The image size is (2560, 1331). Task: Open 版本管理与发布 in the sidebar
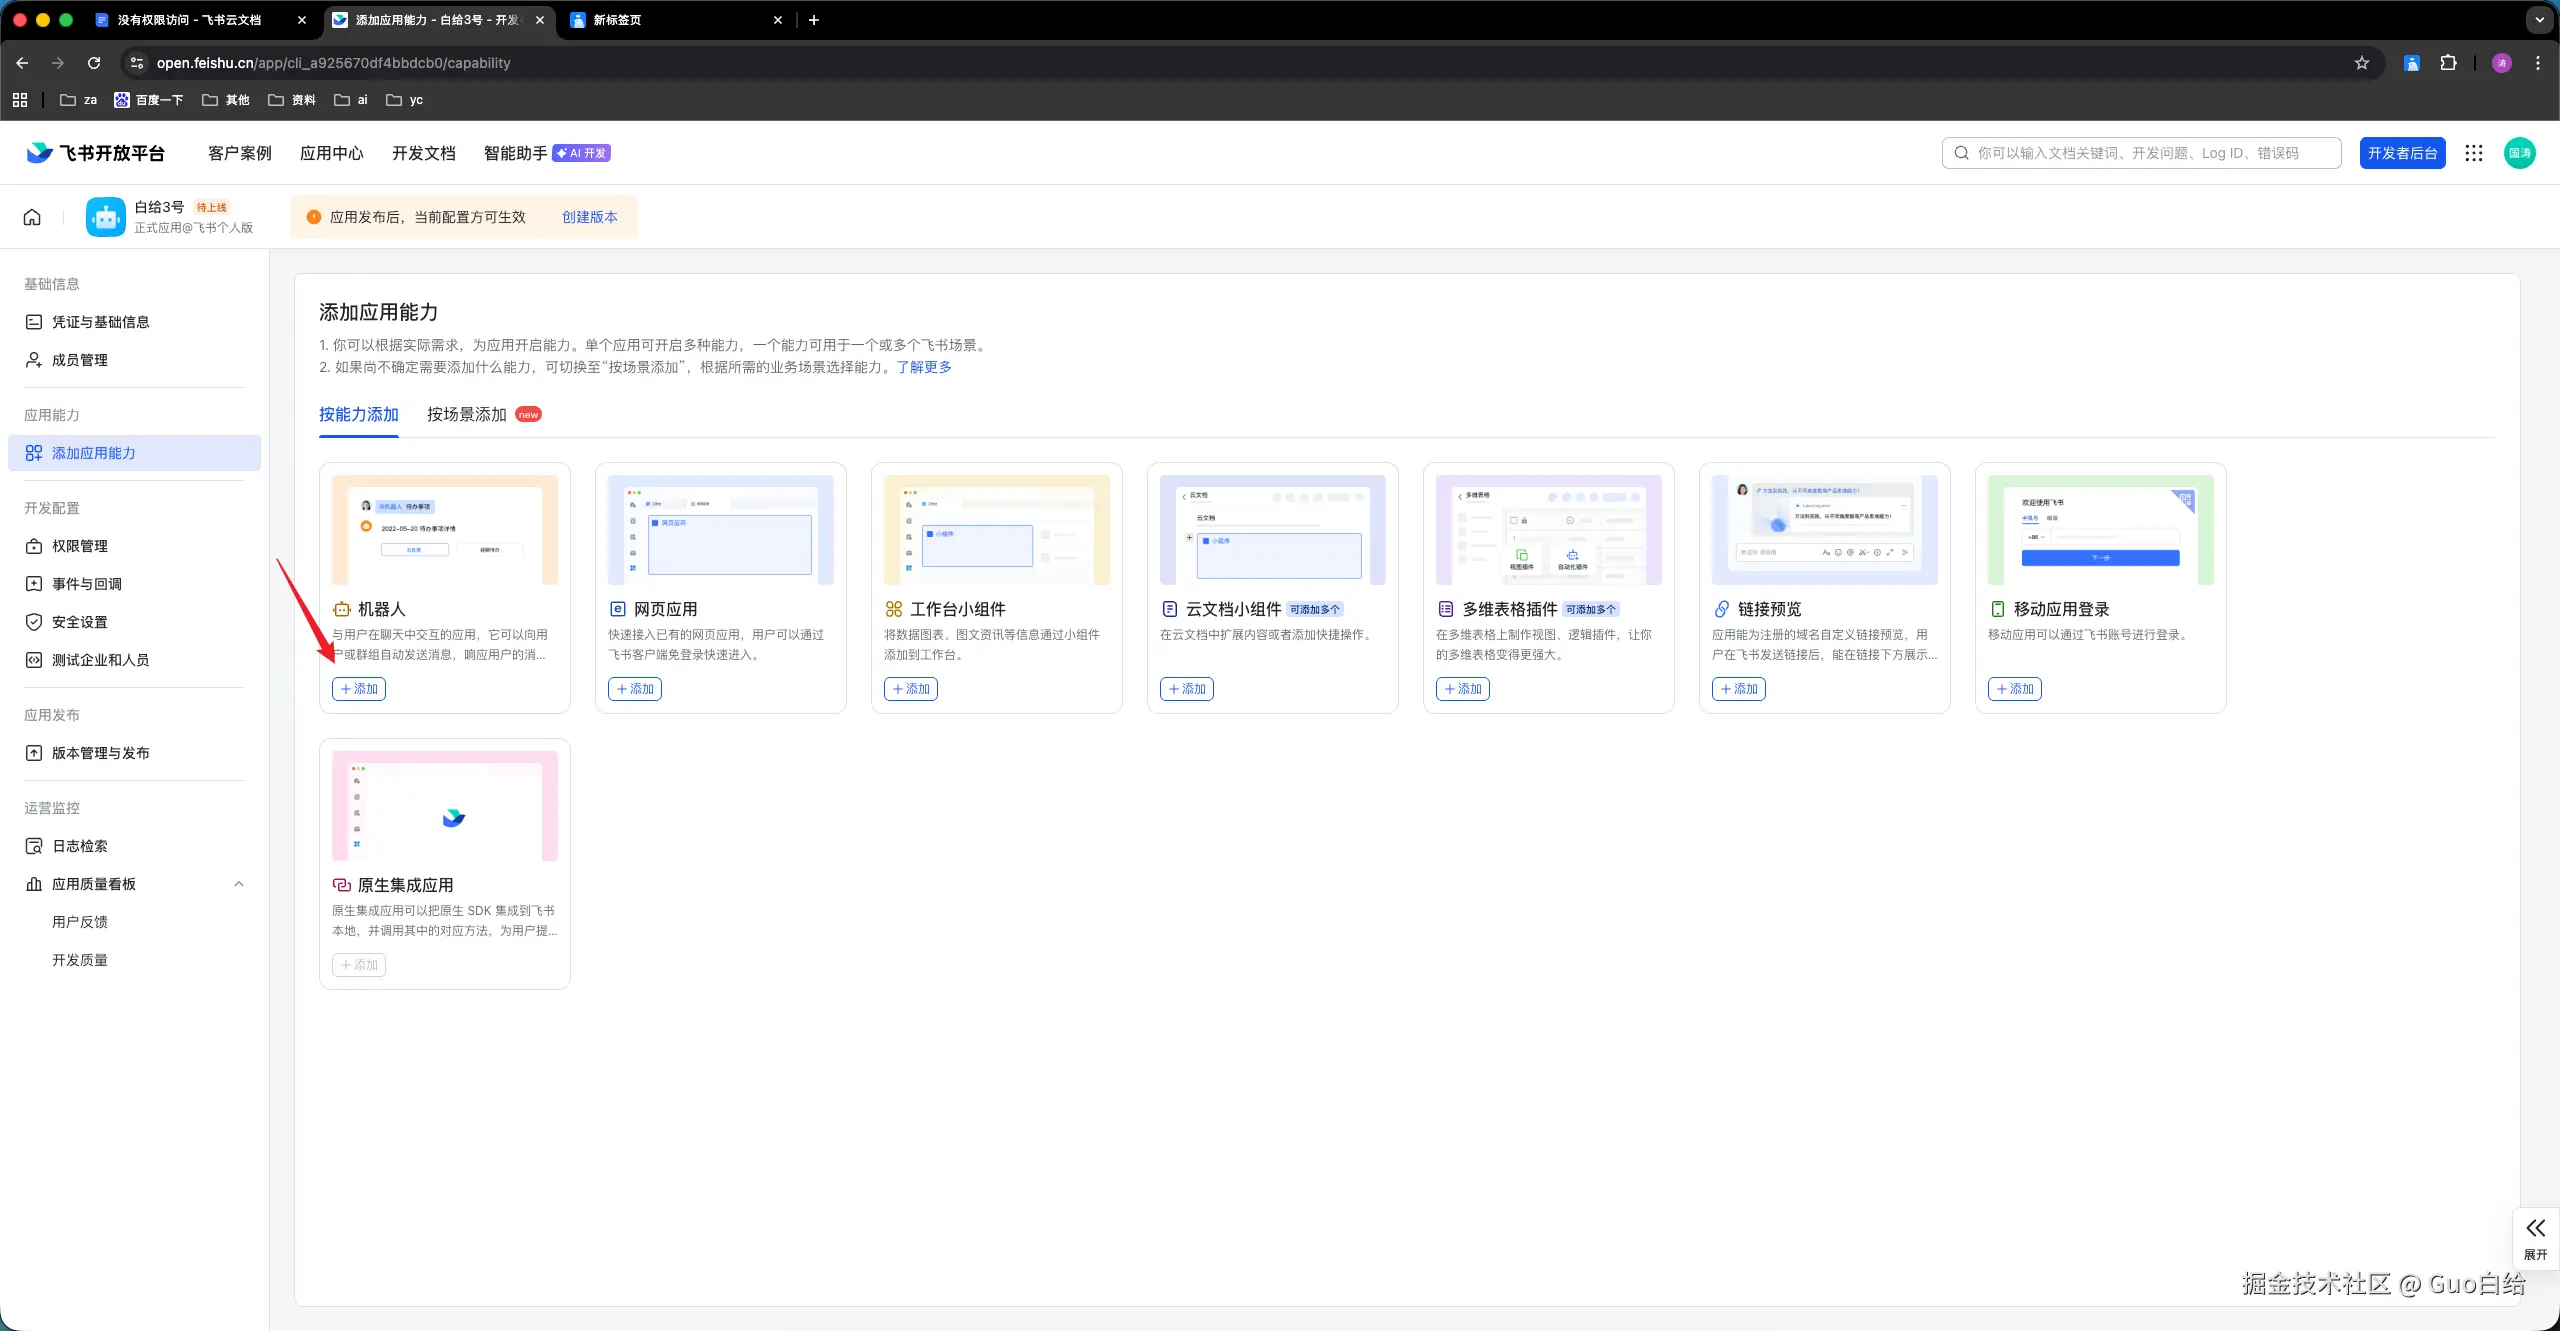tap(101, 753)
